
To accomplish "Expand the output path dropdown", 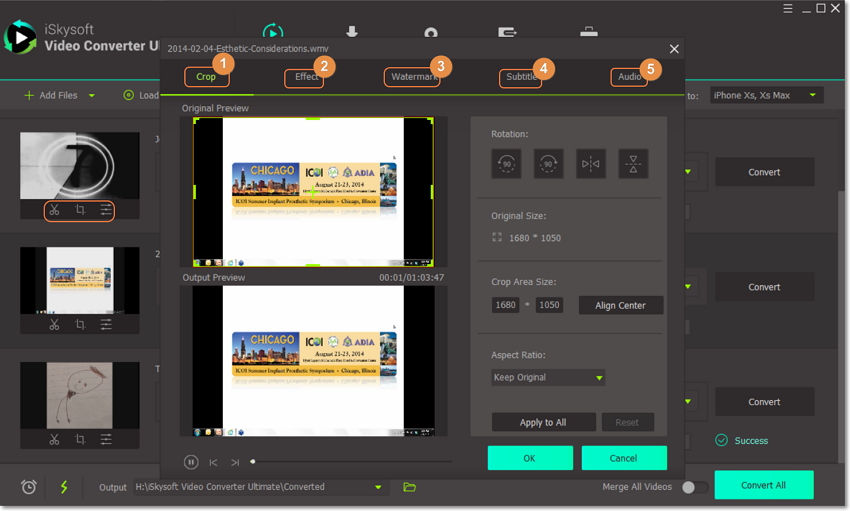I will [x=378, y=487].
